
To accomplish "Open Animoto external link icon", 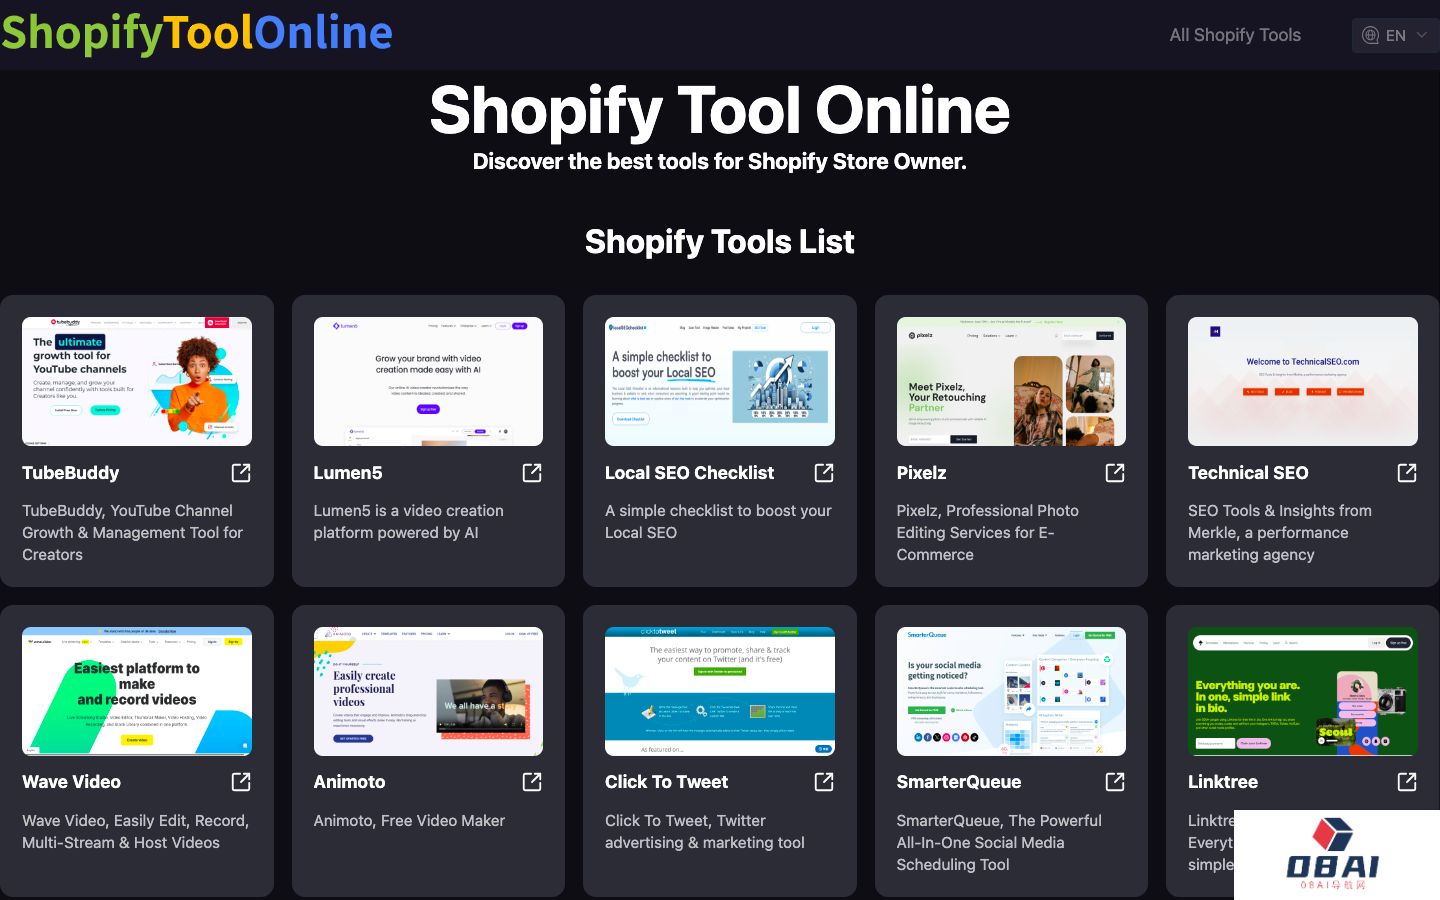I will coord(532,781).
